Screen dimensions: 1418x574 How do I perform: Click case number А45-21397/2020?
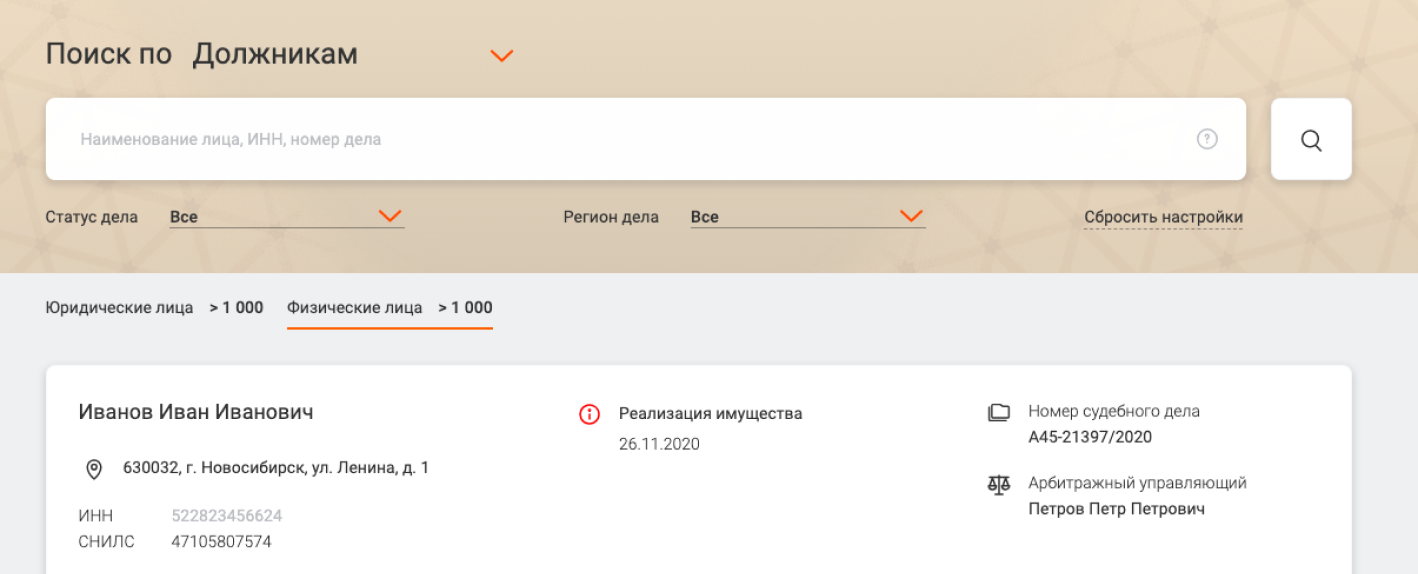click(x=1090, y=437)
